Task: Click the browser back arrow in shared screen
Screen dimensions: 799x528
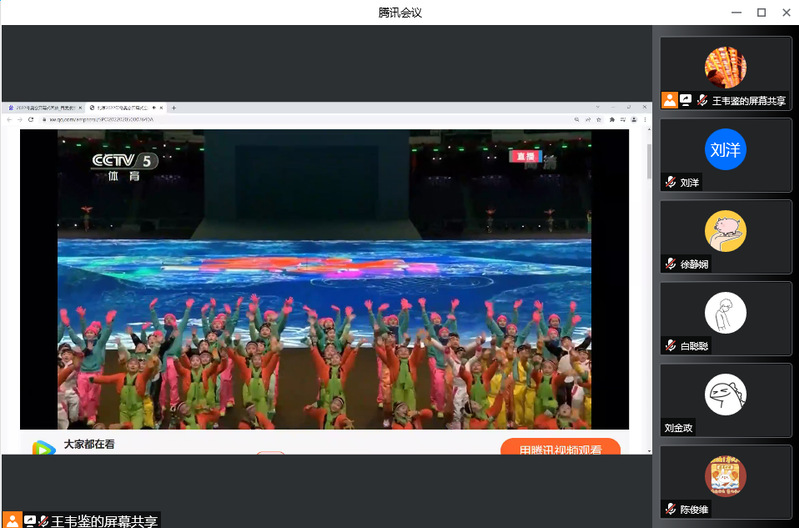Action: click(x=9, y=119)
